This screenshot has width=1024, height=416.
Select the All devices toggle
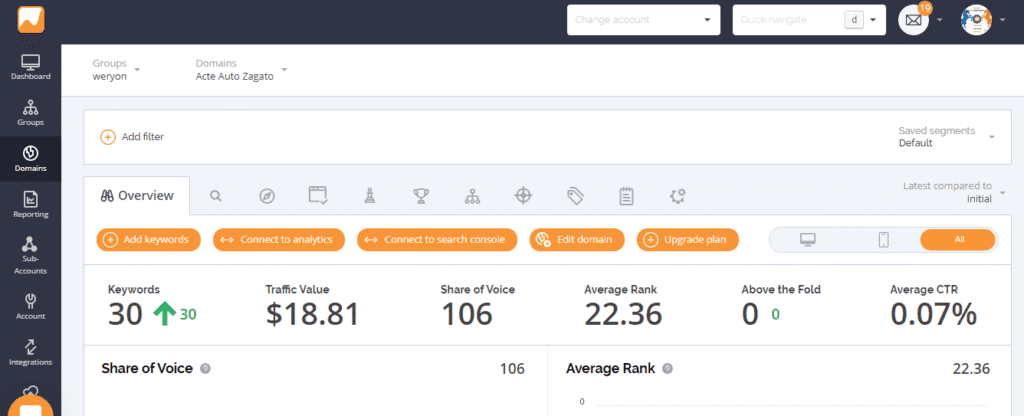point(958,240)
